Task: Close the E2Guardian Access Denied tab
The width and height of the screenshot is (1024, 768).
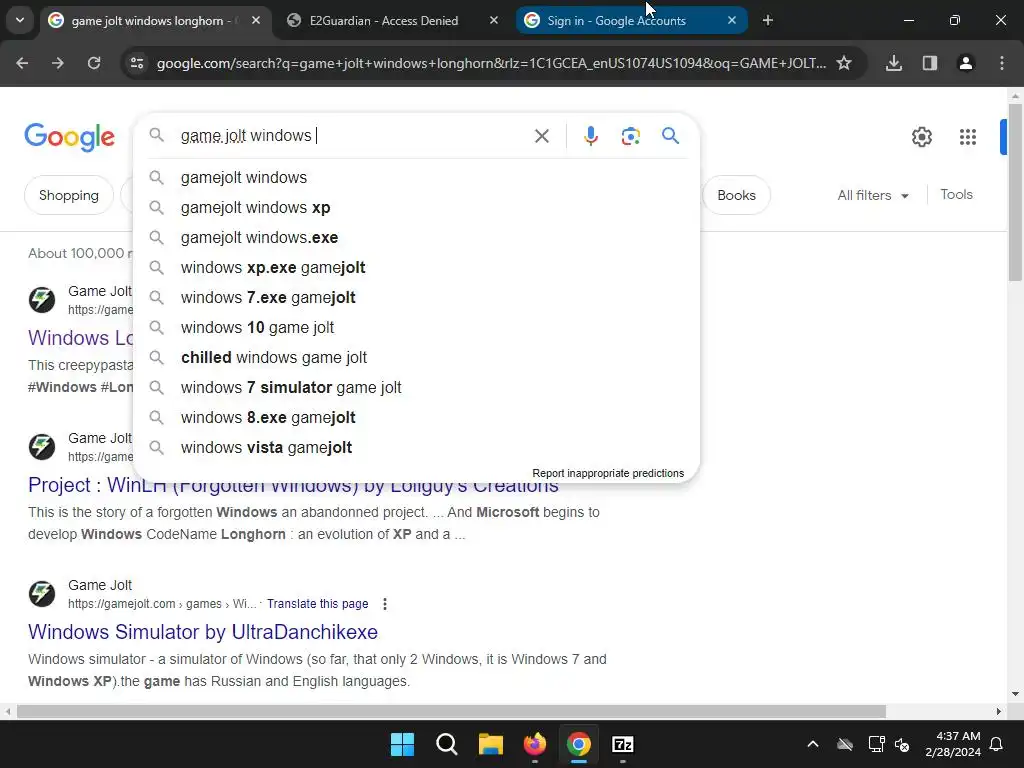Action: (494, 20)
